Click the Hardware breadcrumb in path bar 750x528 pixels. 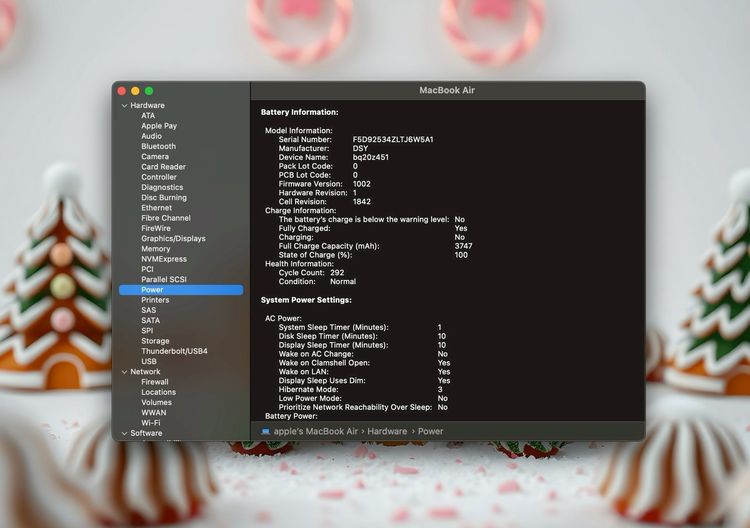click(x=387, y=431)
